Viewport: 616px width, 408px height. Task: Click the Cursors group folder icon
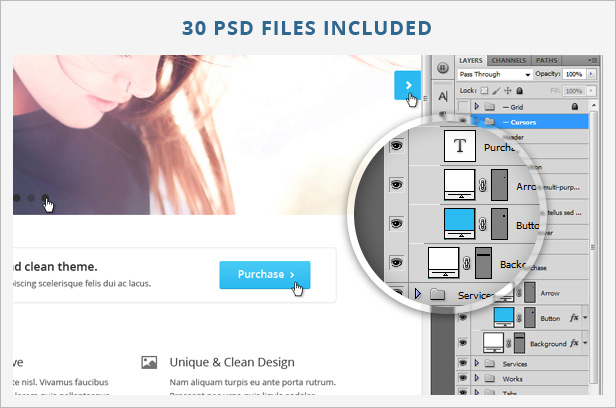coord(489,122)
